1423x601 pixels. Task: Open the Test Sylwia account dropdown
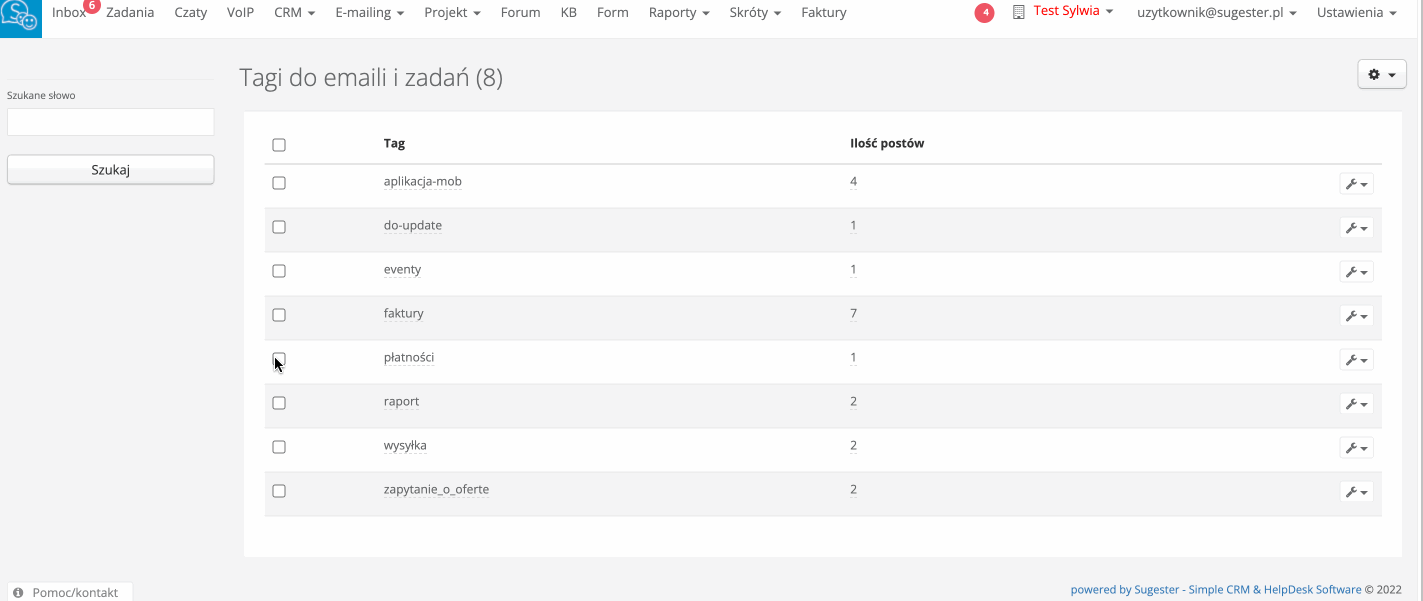click(x=1073, y=12)
